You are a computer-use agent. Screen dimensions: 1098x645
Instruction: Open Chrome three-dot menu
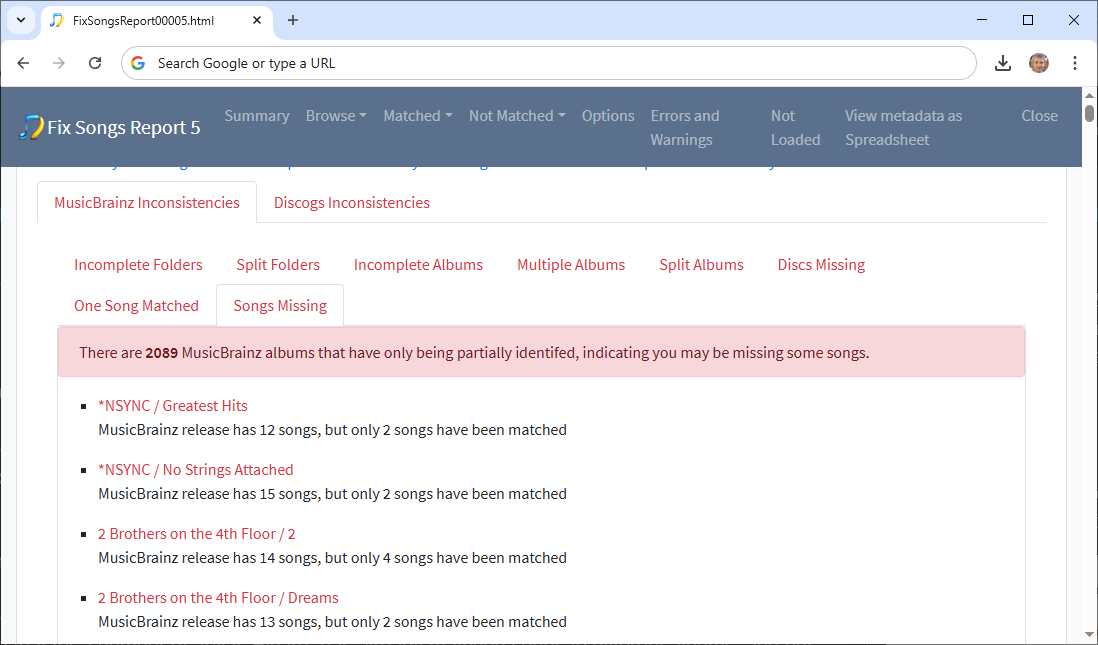[1075, 63]
